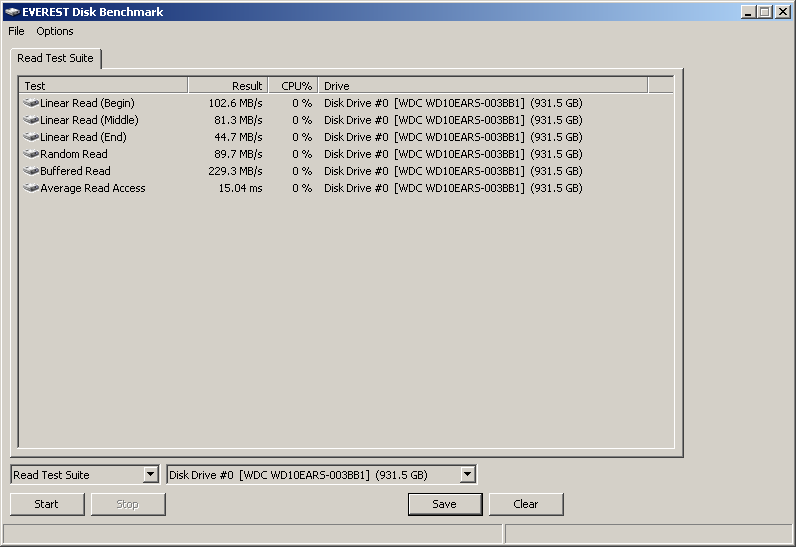This screenshot has height=547, width=796.
Task: Click the 81.3 MB/s result value
Action: tap(238, 120)
